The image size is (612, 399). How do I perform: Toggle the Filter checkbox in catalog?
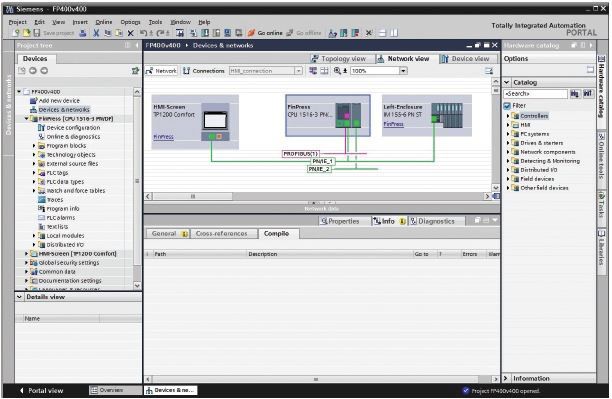point(507,106)
